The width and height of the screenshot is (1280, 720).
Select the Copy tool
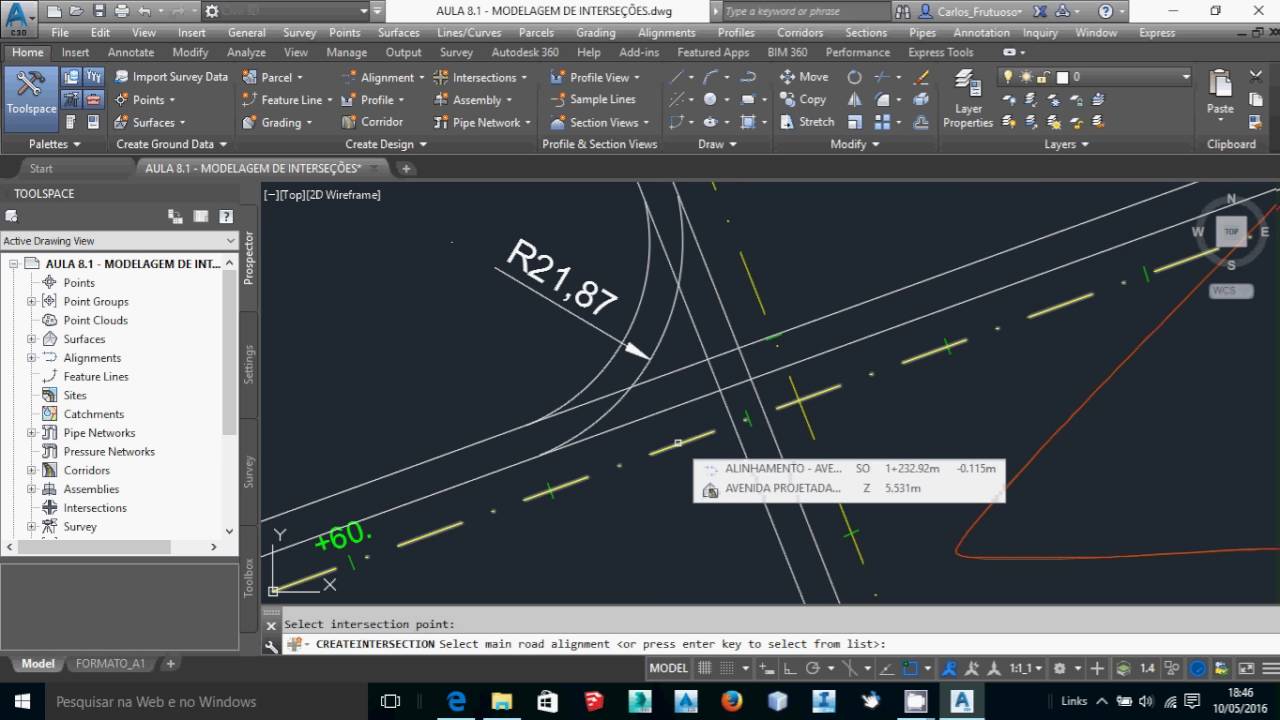803,99
